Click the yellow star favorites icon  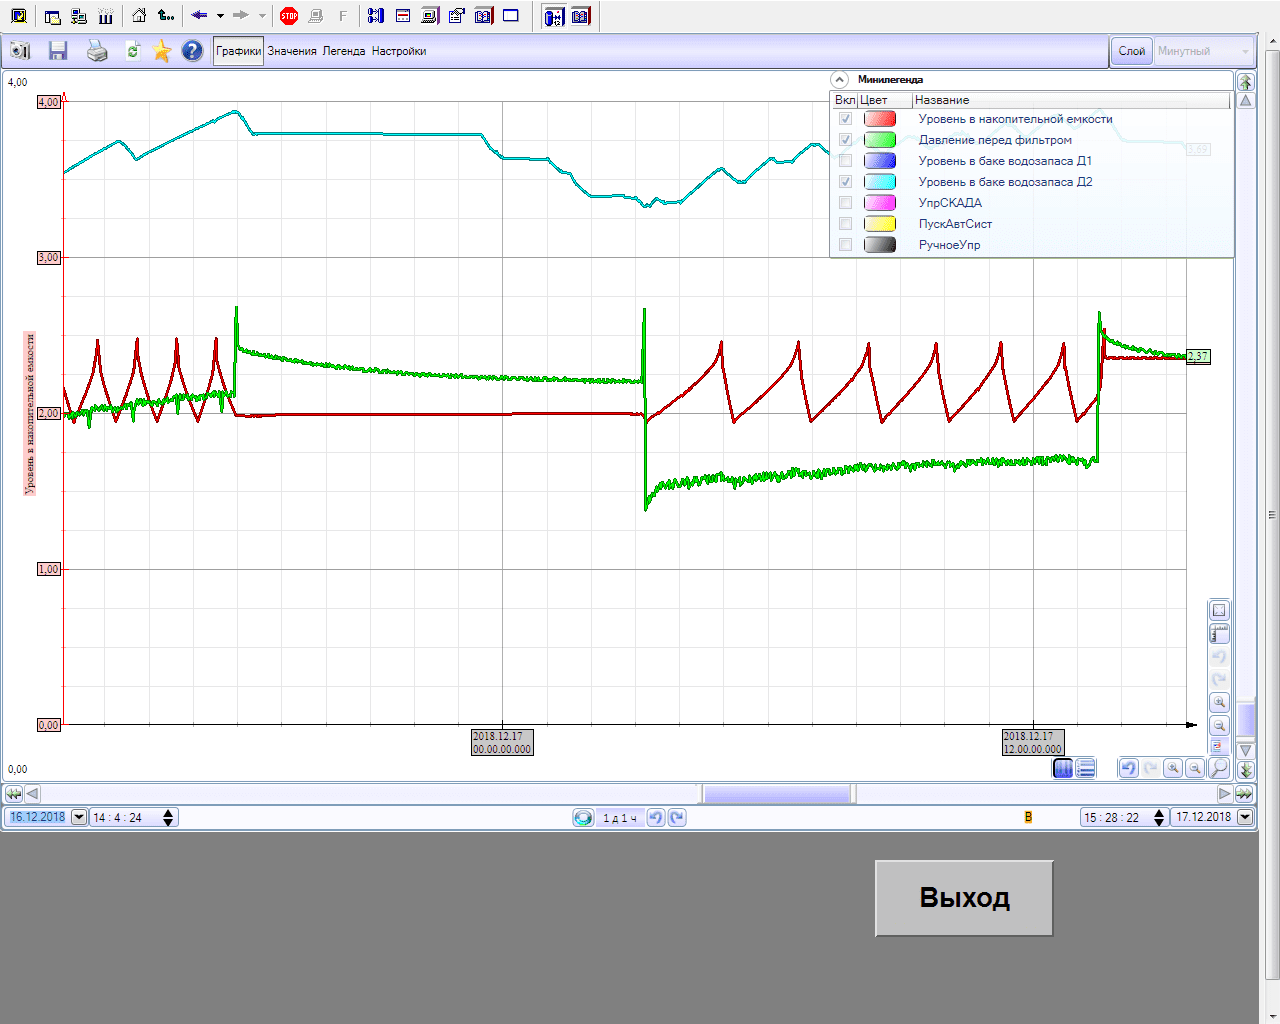pyautogui.click(x=162, y=51)
